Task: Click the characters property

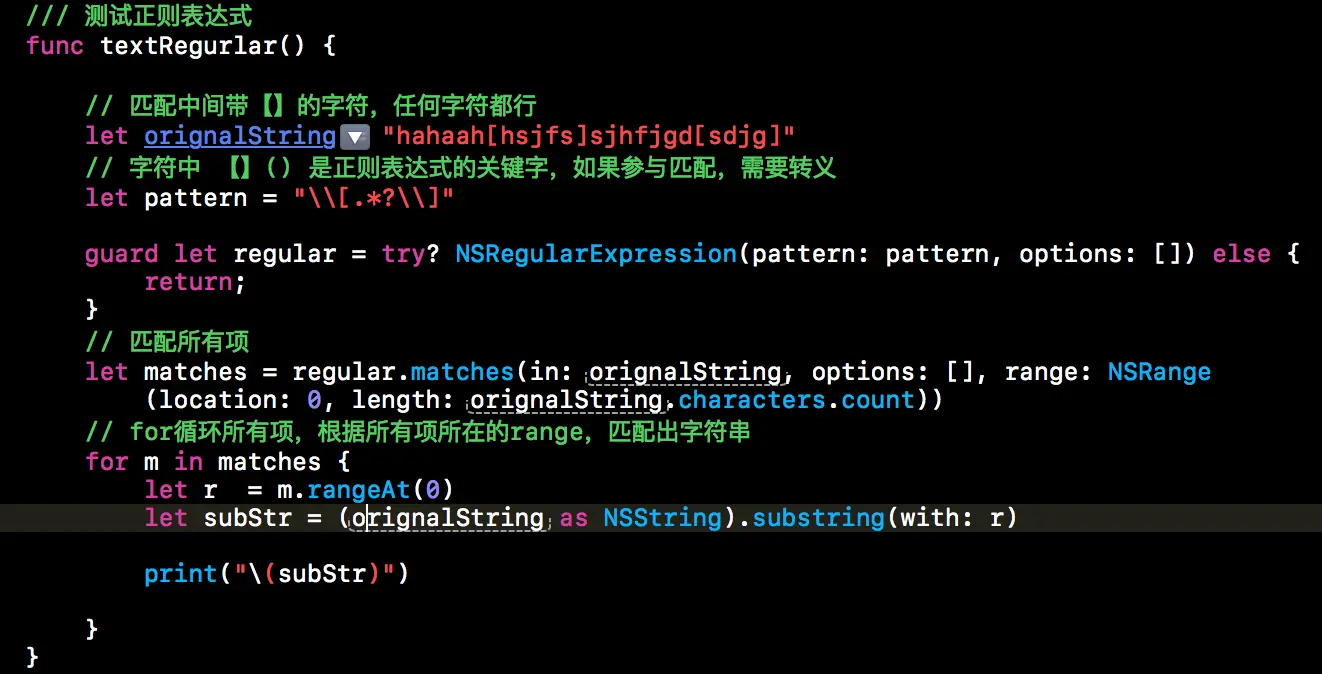Action: [x=753, y=400]
